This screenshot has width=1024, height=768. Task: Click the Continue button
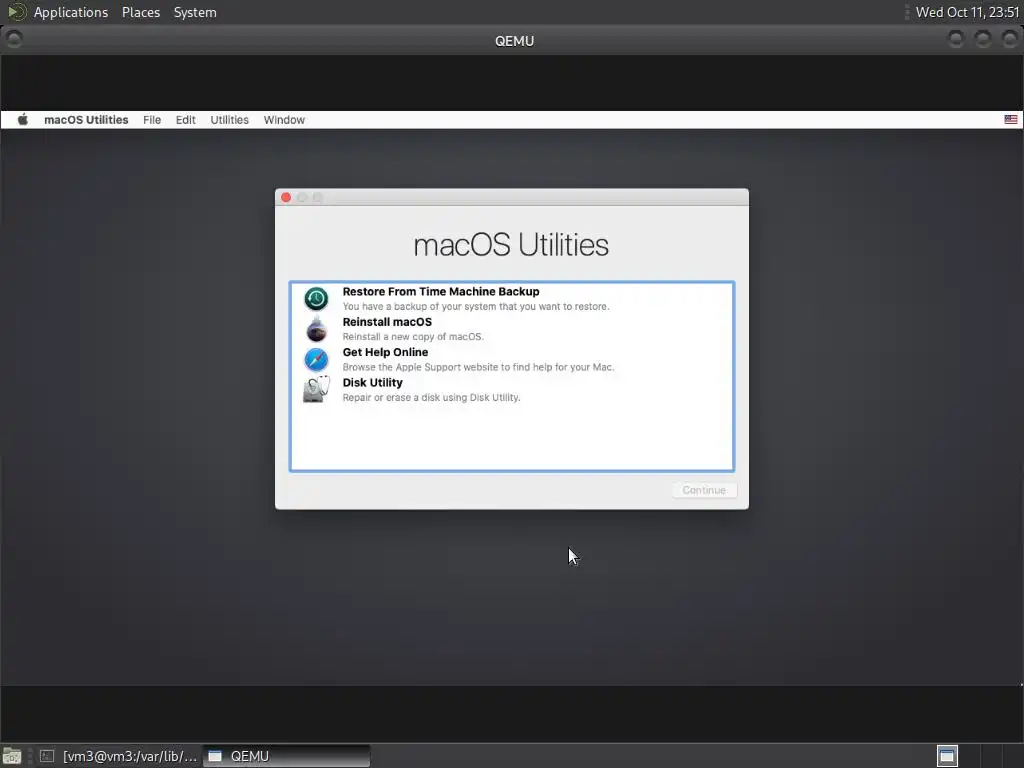[704, 490]
